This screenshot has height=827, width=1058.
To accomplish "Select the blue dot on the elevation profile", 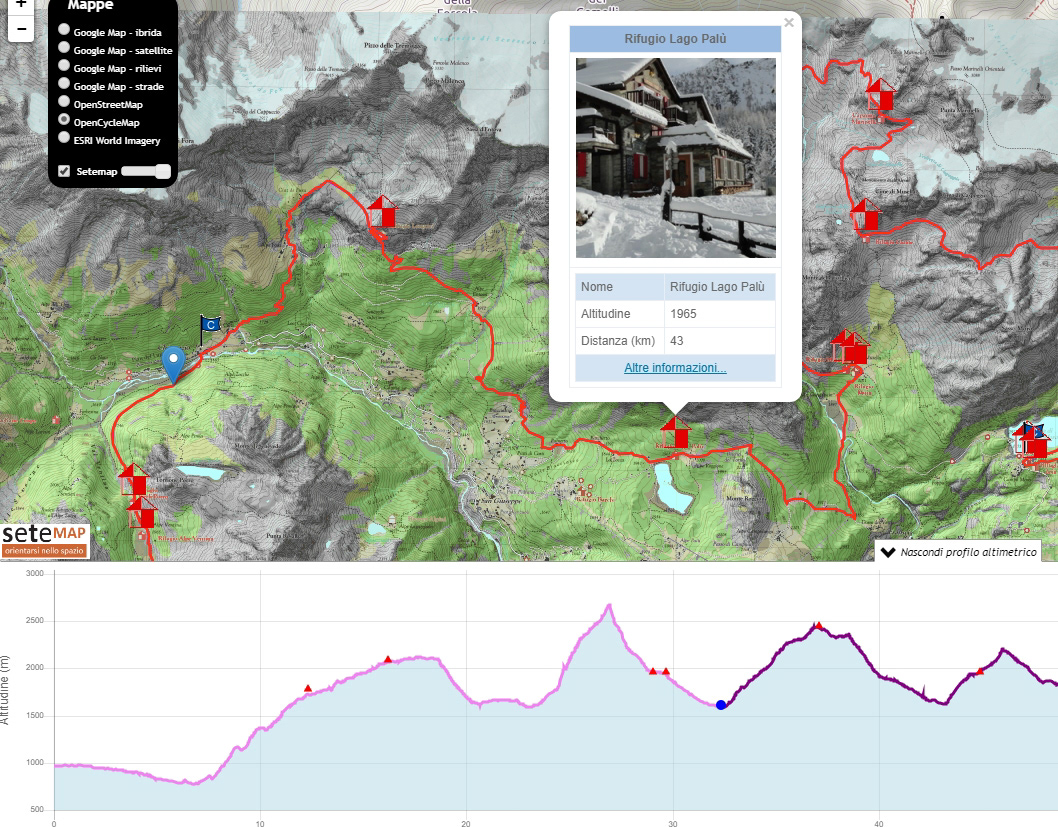I will pos(721,705).
